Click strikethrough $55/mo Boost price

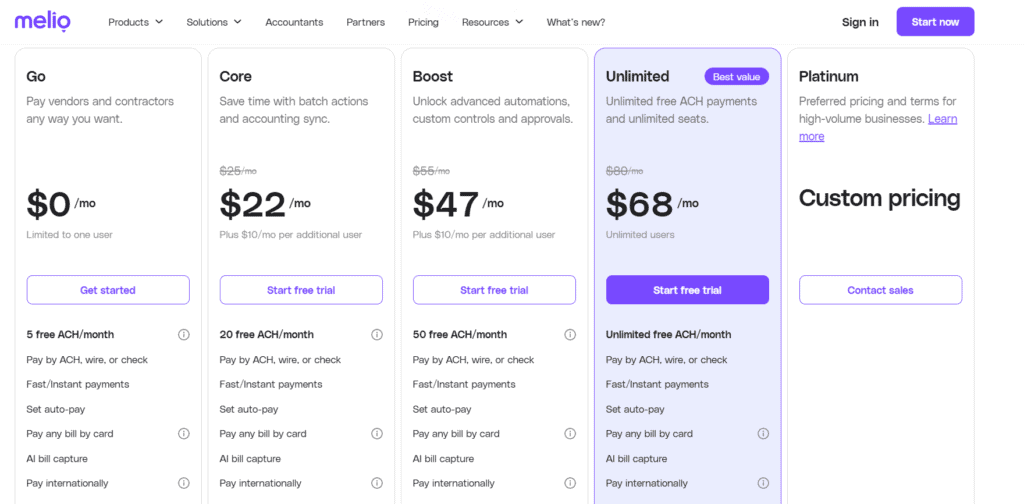click(x=431, y=171)
